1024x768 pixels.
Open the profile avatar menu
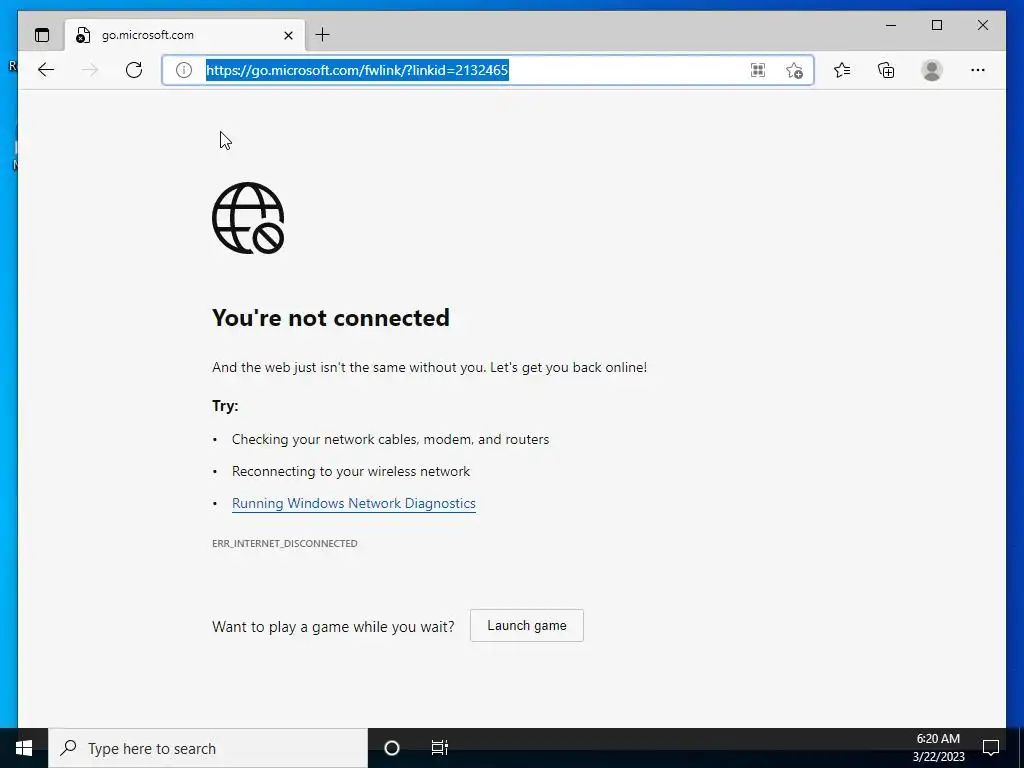pyautogui.click(x=932, y=70)
